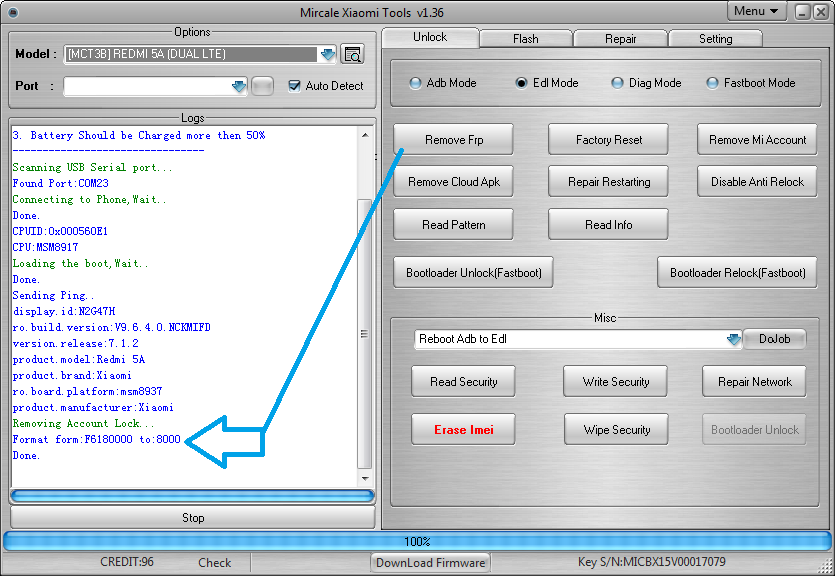The image size is (835, 576).
Task: Click the DoJob button
Action: click(x=774, y=339)
